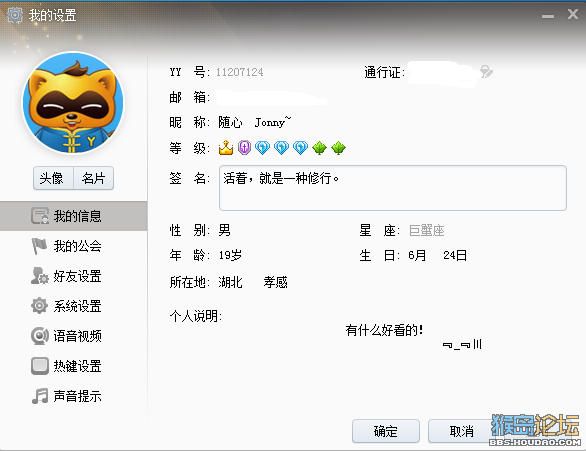Click the 个人说明 text 有什么好看的!
The height and width of the screenshot is (451, 586).
385,330
